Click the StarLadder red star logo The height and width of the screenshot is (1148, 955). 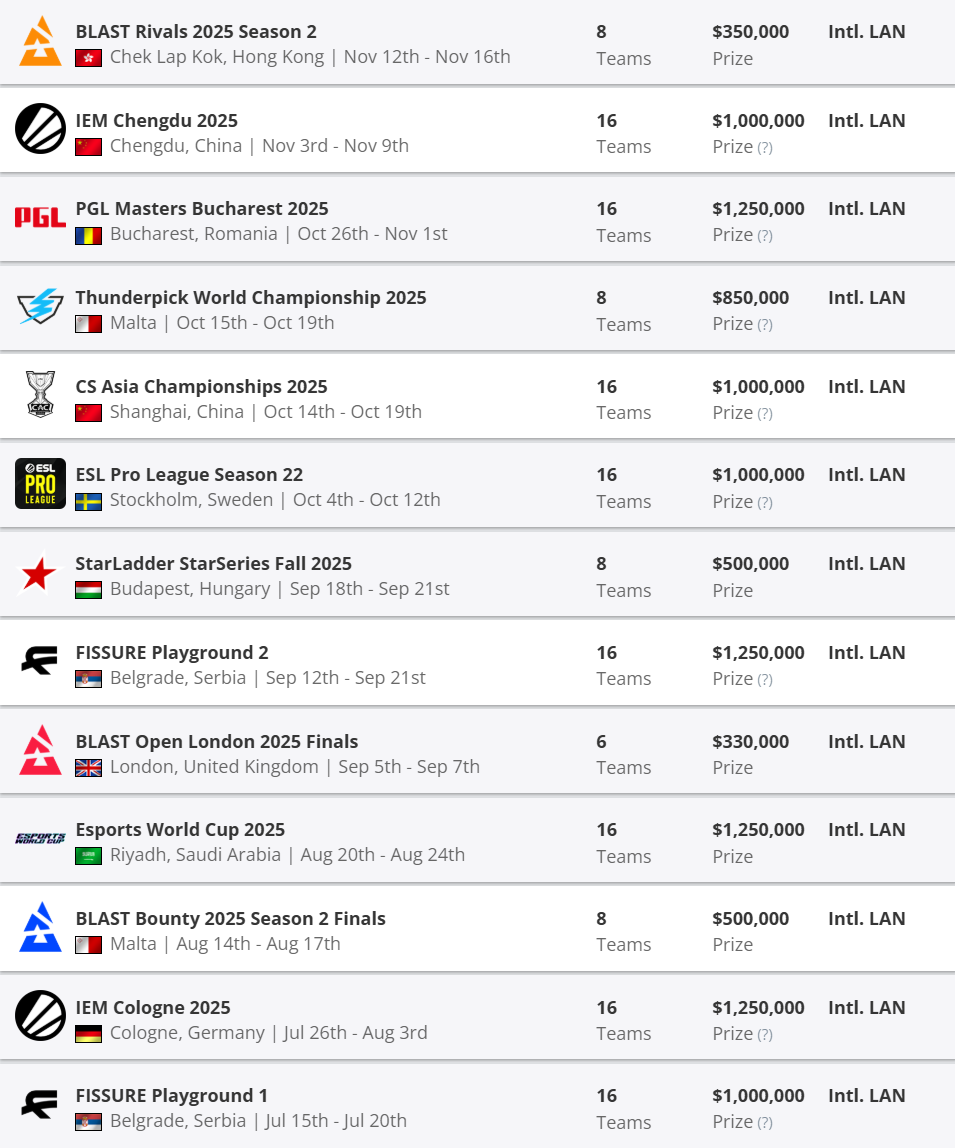coord(40,572)
